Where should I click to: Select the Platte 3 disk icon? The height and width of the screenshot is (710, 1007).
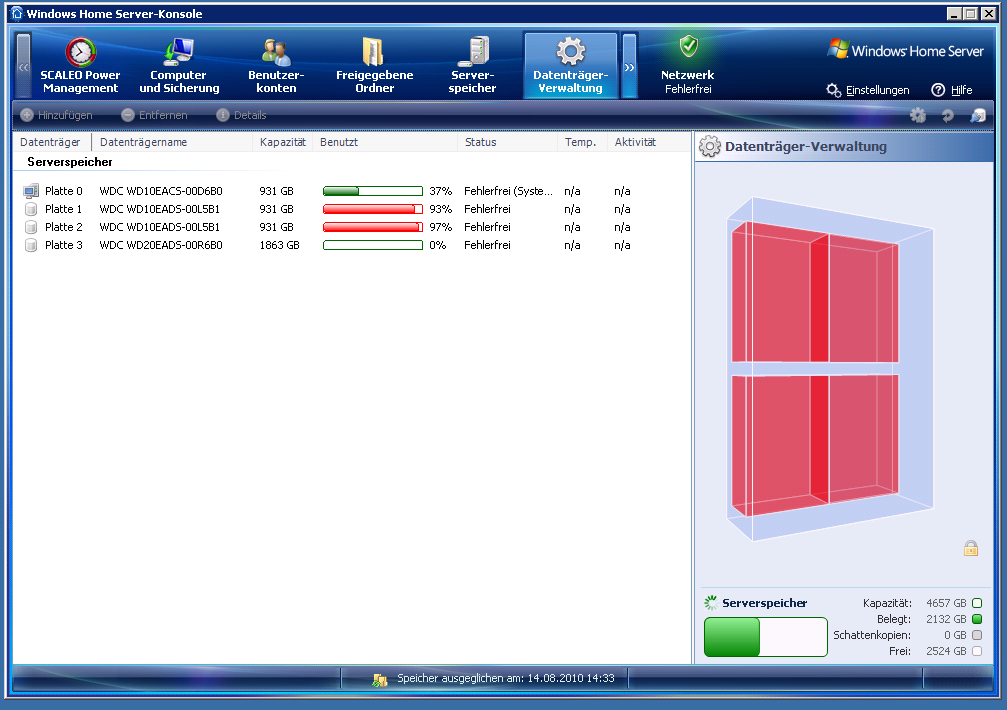(x=31, y=245)
